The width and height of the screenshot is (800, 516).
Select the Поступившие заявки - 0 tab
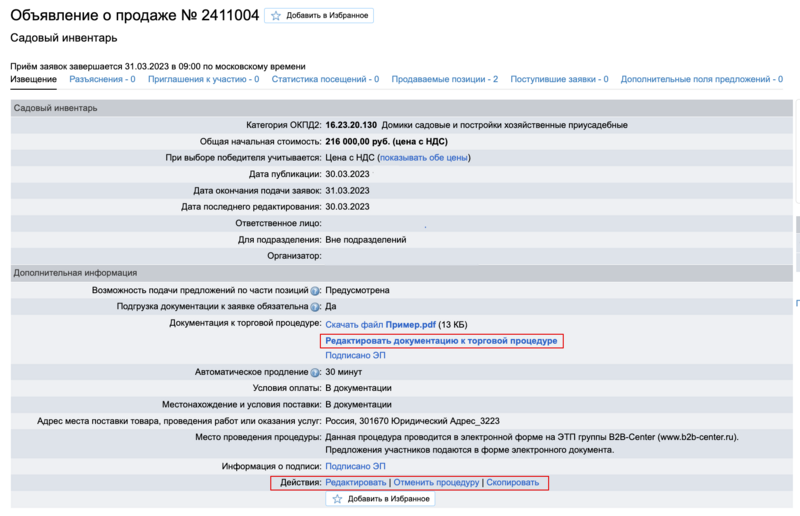tap(559, 79)
